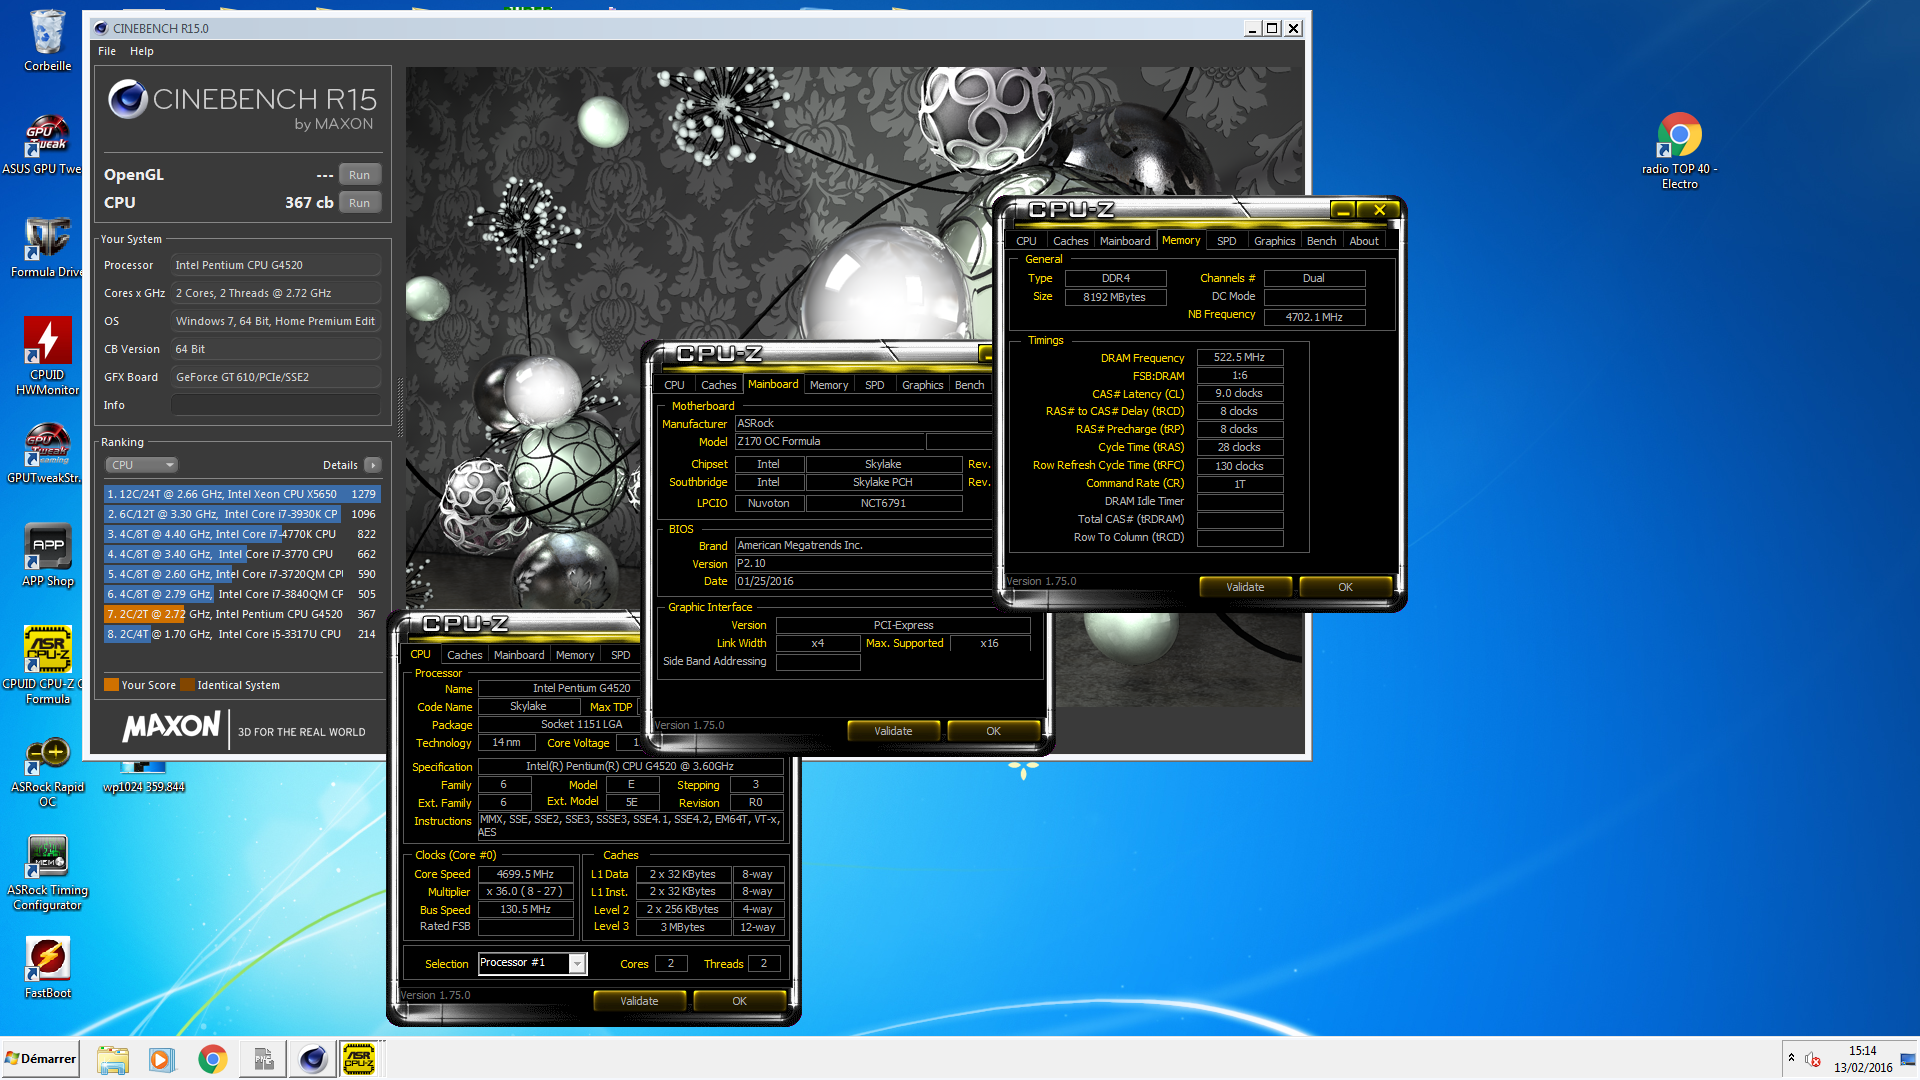1920x1080 pixels.
Task: Open Windows Media Player from the taskbar
Action: [x=161, y=1059]
